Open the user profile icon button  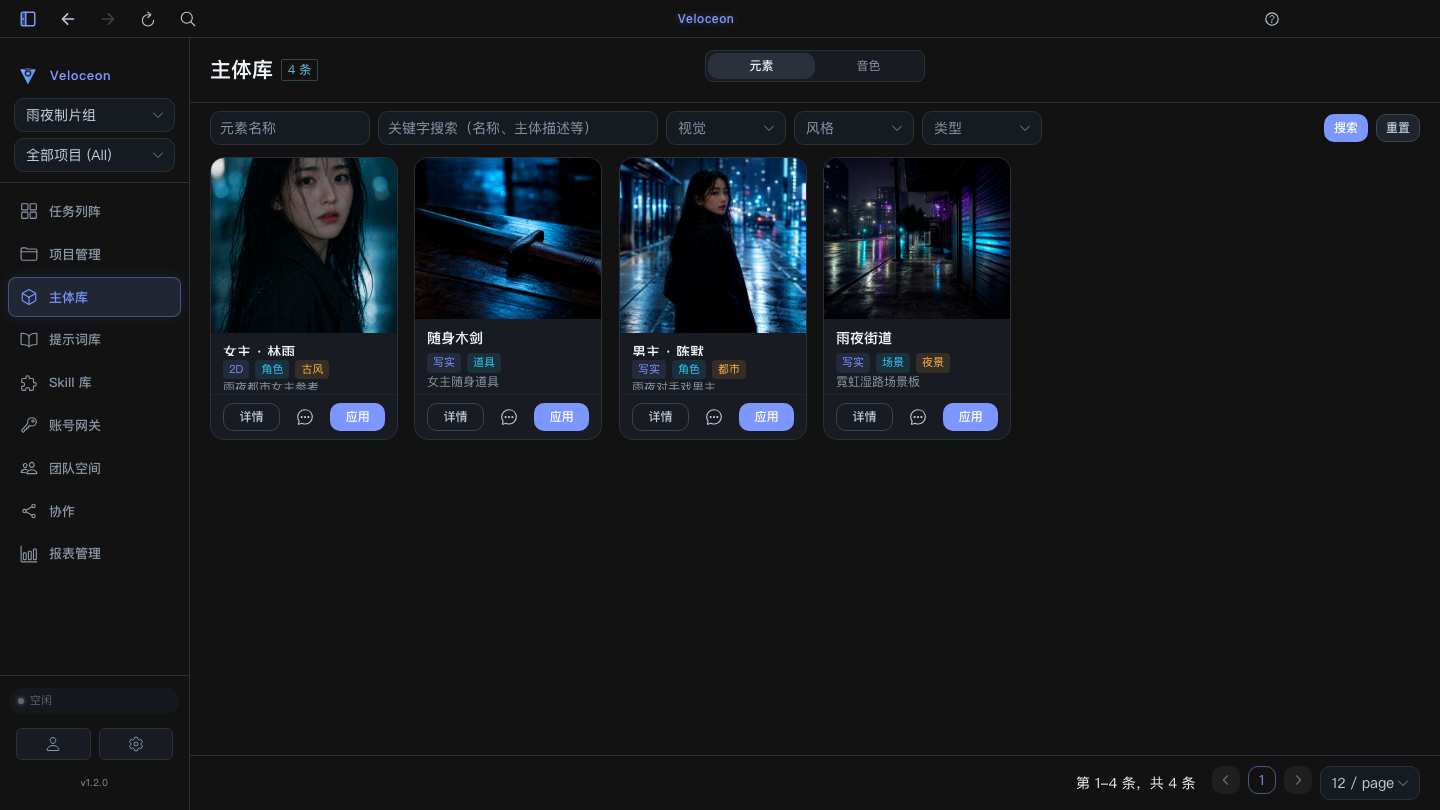[x=53, y=744]
